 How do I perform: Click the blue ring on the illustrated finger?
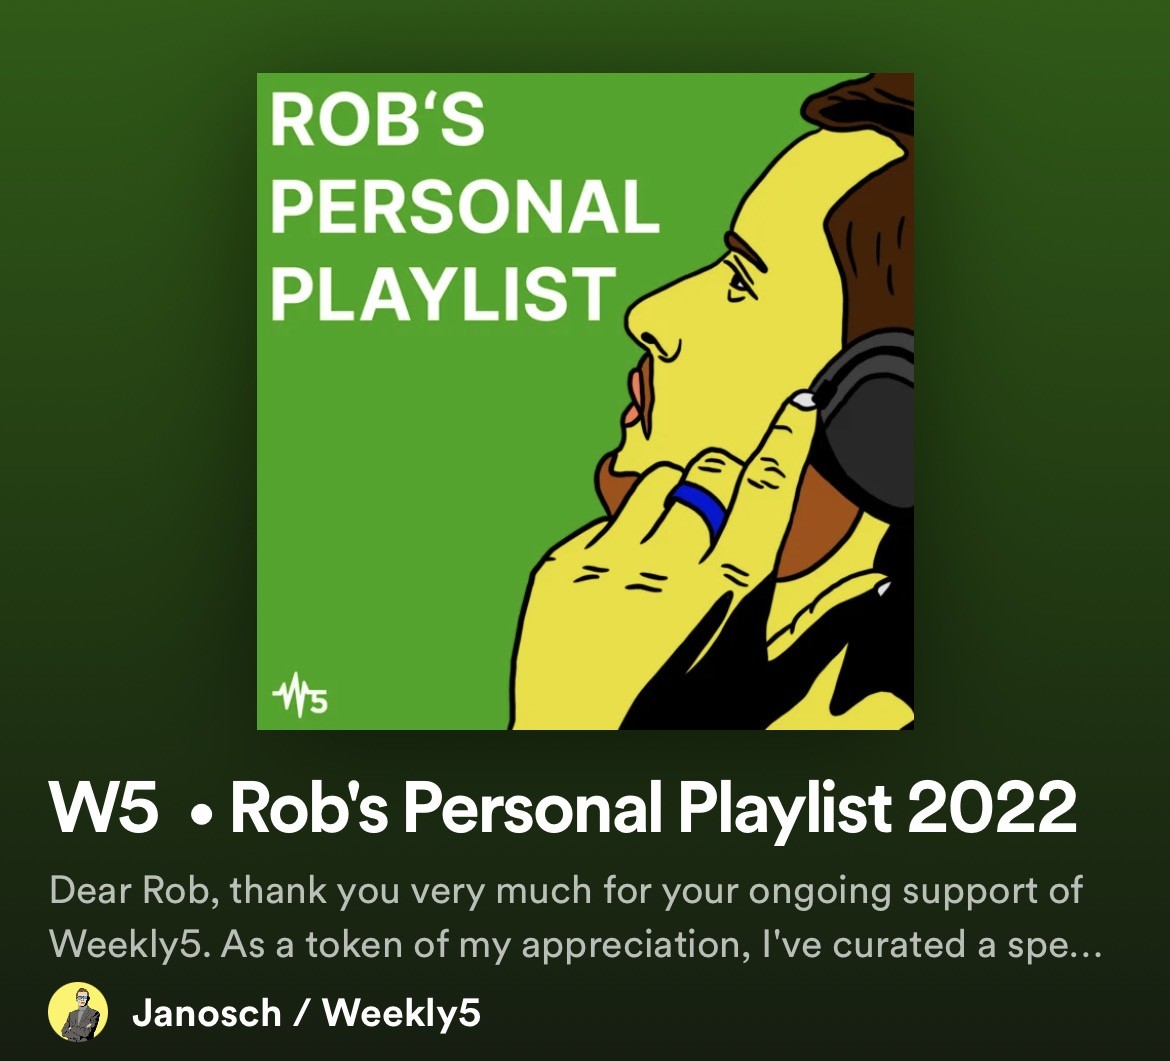pos(698,507)
